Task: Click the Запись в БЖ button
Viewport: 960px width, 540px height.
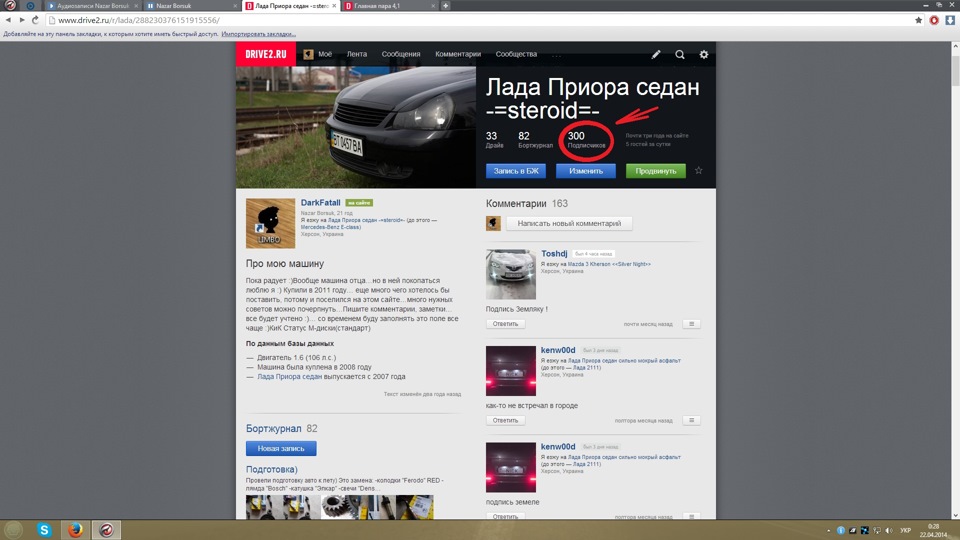Action: click(x=516, y=171)
